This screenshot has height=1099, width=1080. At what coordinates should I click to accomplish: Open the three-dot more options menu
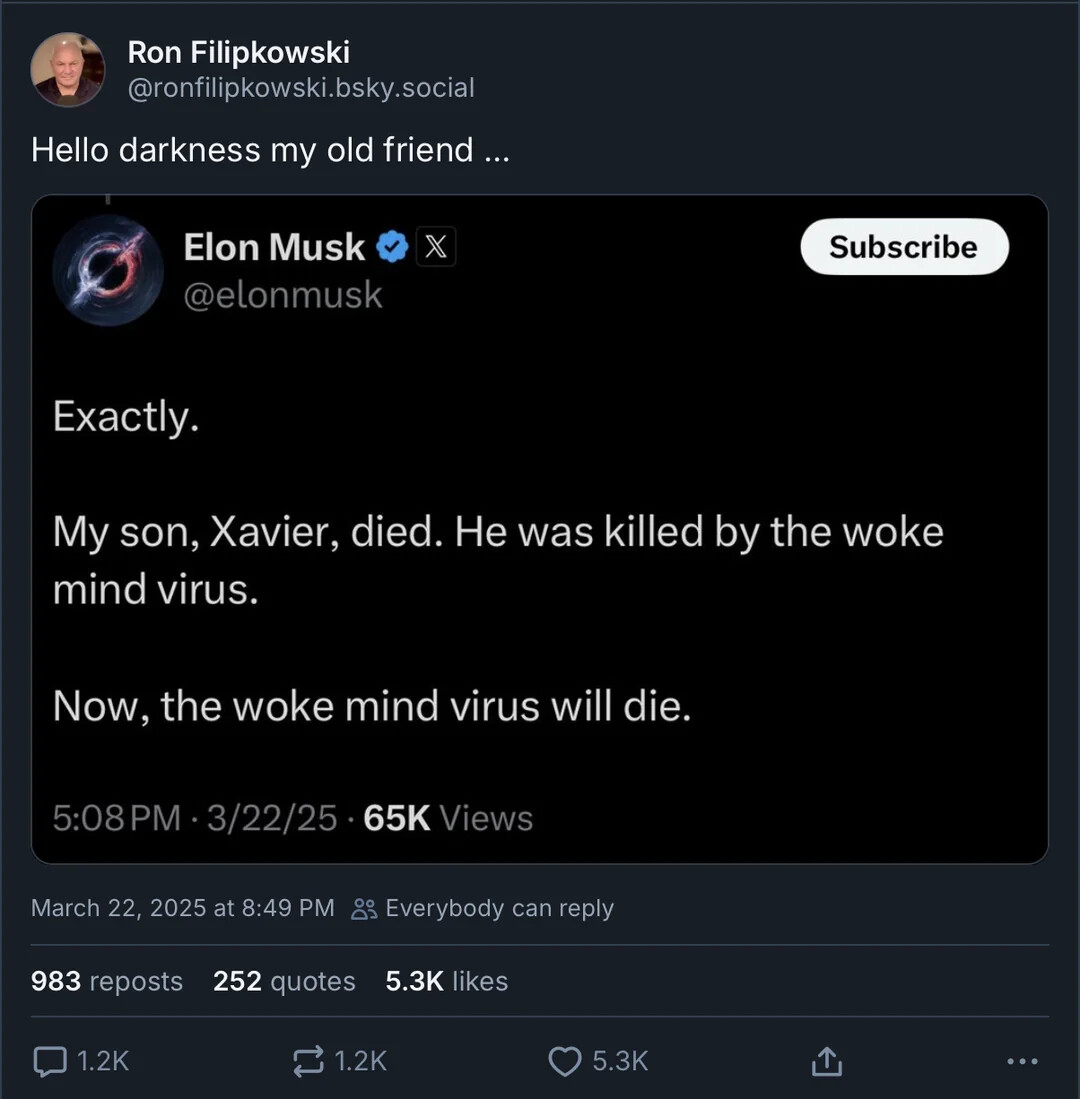tap(1023, 1061)
